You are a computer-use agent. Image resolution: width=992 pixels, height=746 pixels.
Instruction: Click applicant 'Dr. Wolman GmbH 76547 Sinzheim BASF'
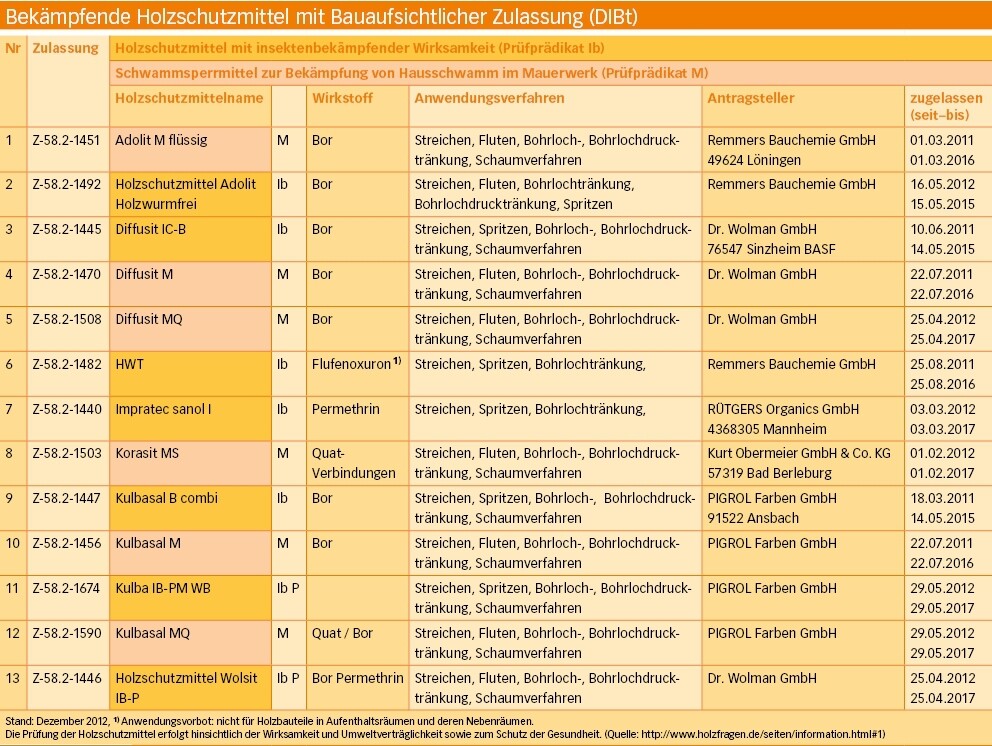pos(771,239)
